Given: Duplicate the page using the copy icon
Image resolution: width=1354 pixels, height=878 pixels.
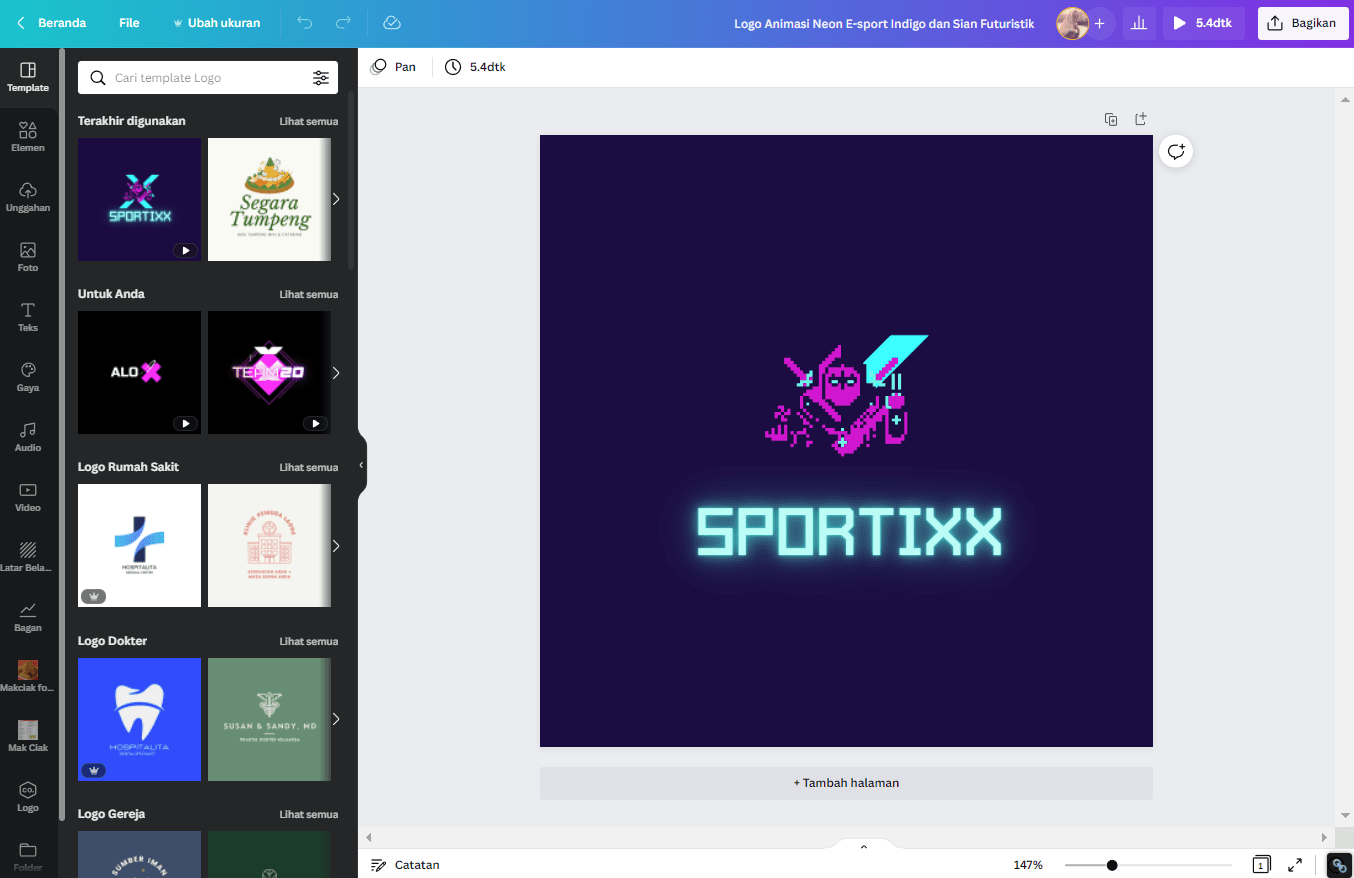Looking at the screenshot, I should click(x=1111, y=118).
